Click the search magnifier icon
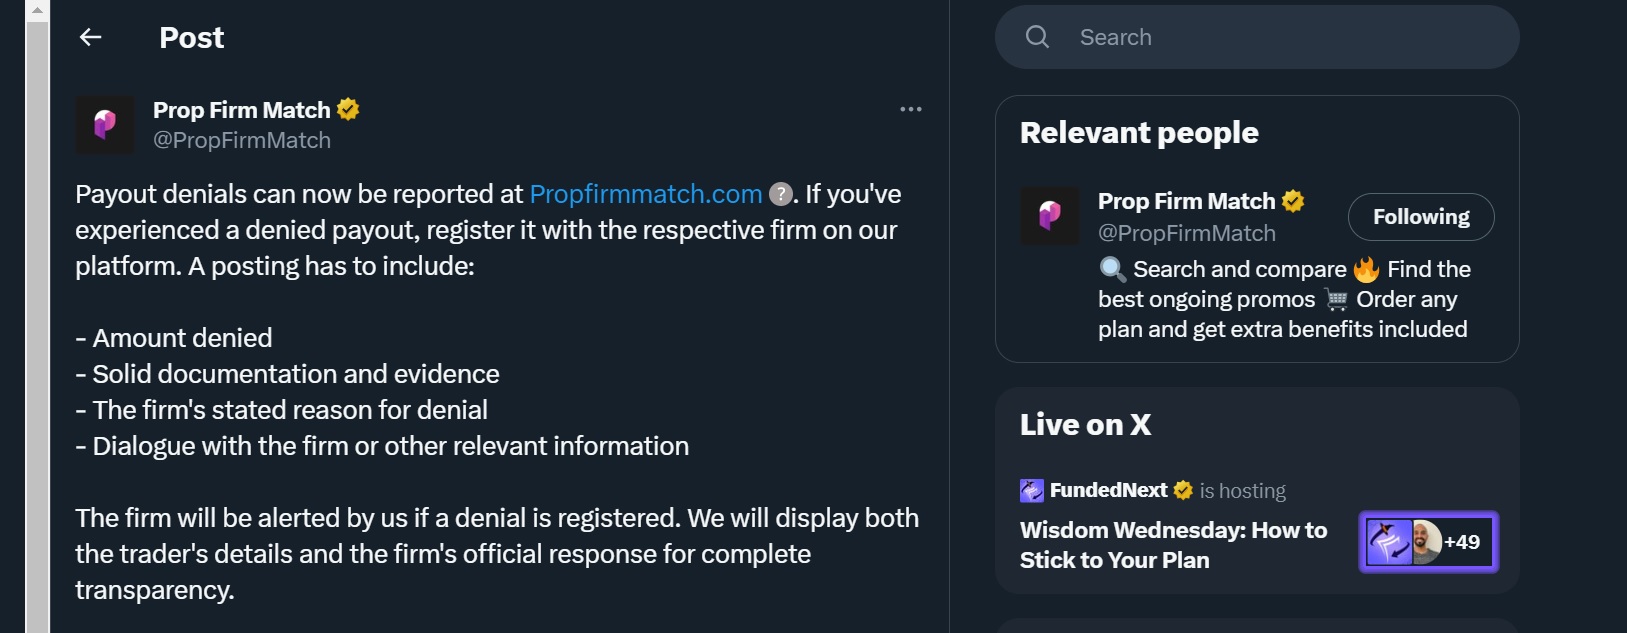Viewport: 1627px width, 633px height. pyautogui.click(x=1037, y=37)
